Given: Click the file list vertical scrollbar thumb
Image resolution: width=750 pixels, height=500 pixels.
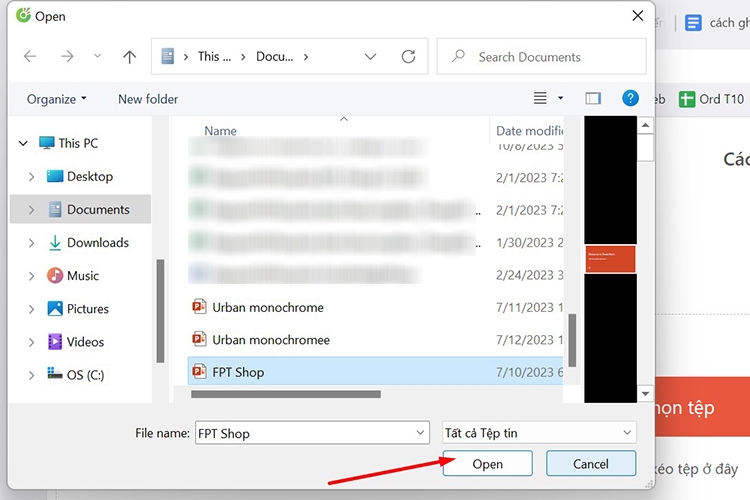Looking at the screenshot, I should point(572,340).
